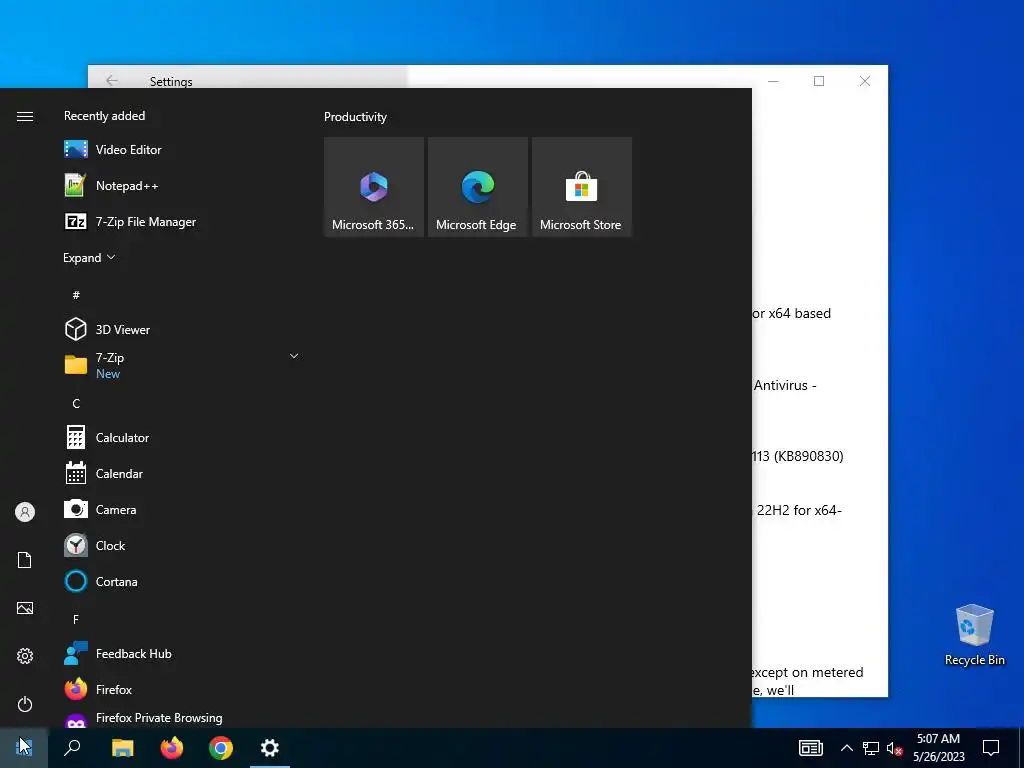Click the Recently added heading

[x=104, y=116]
